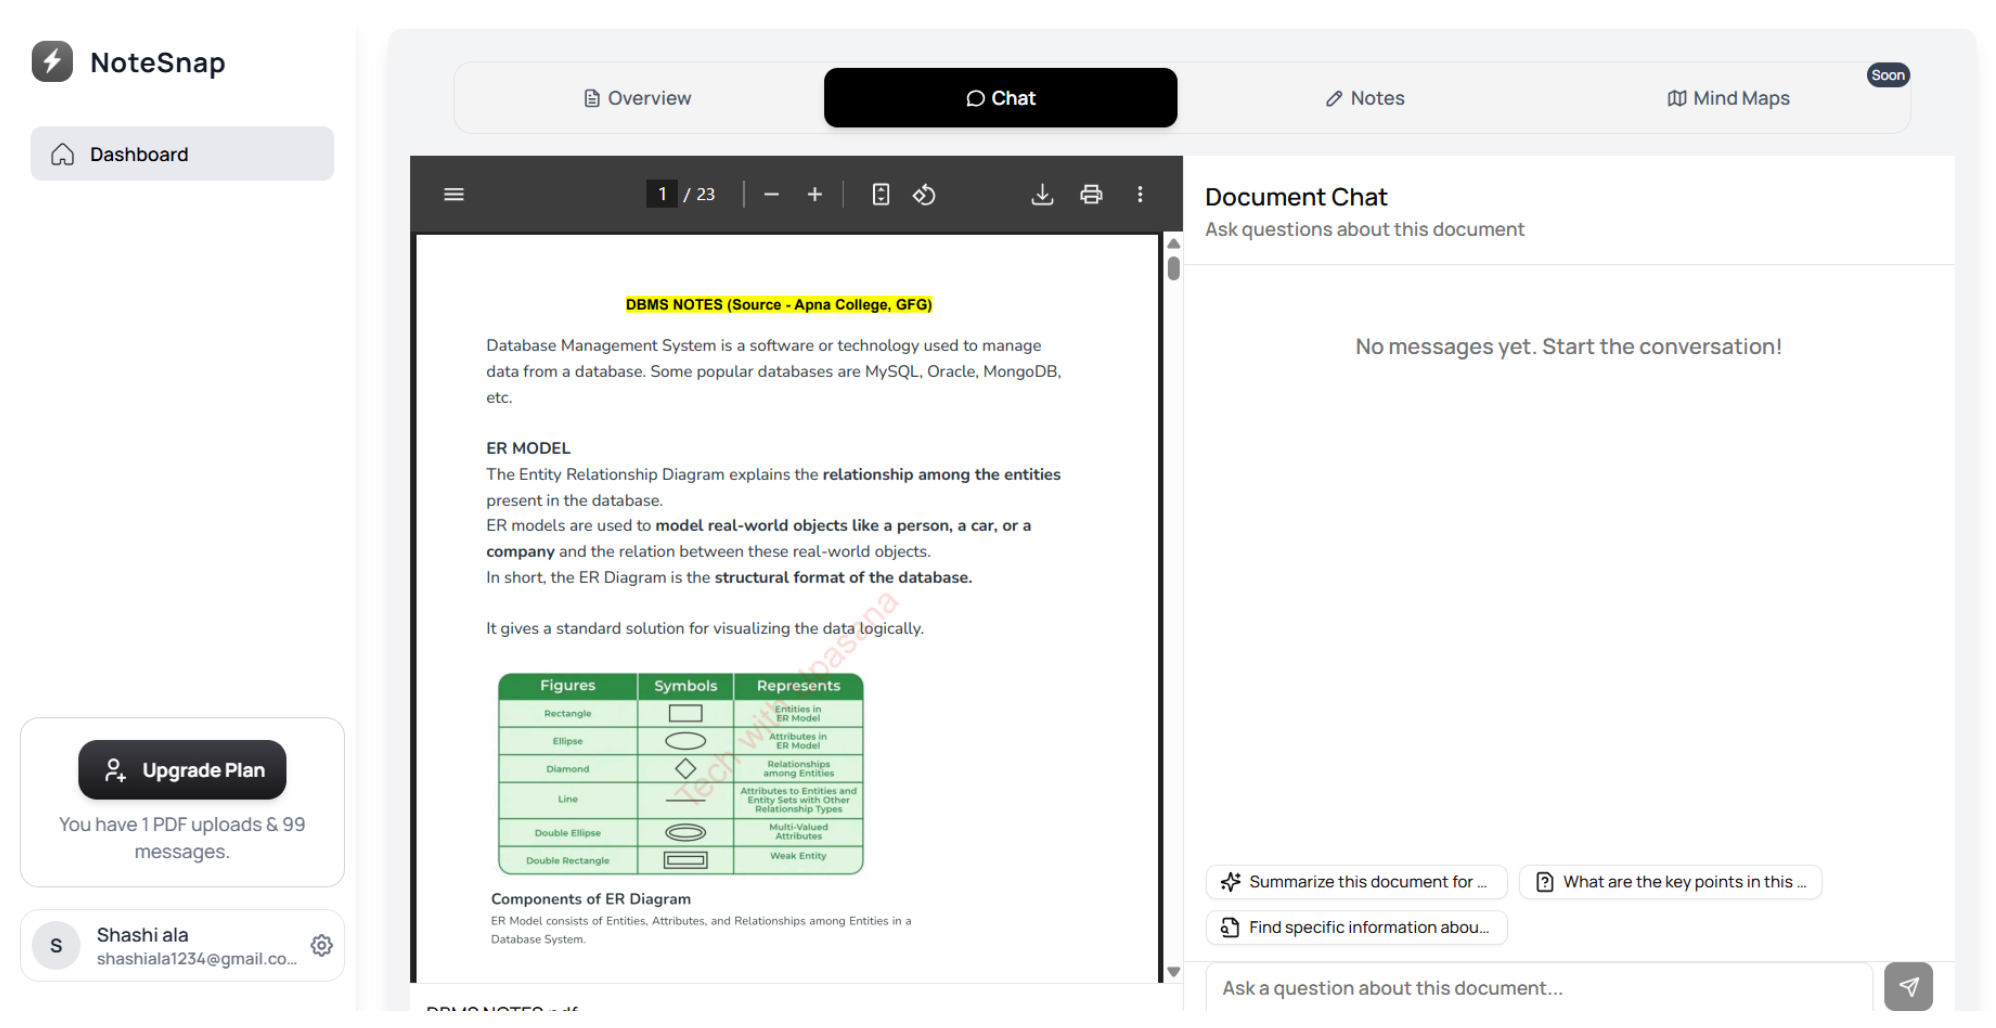1996x1028 pixels.
Task: Switch to the Overview tab
Action: pos(637,98)
